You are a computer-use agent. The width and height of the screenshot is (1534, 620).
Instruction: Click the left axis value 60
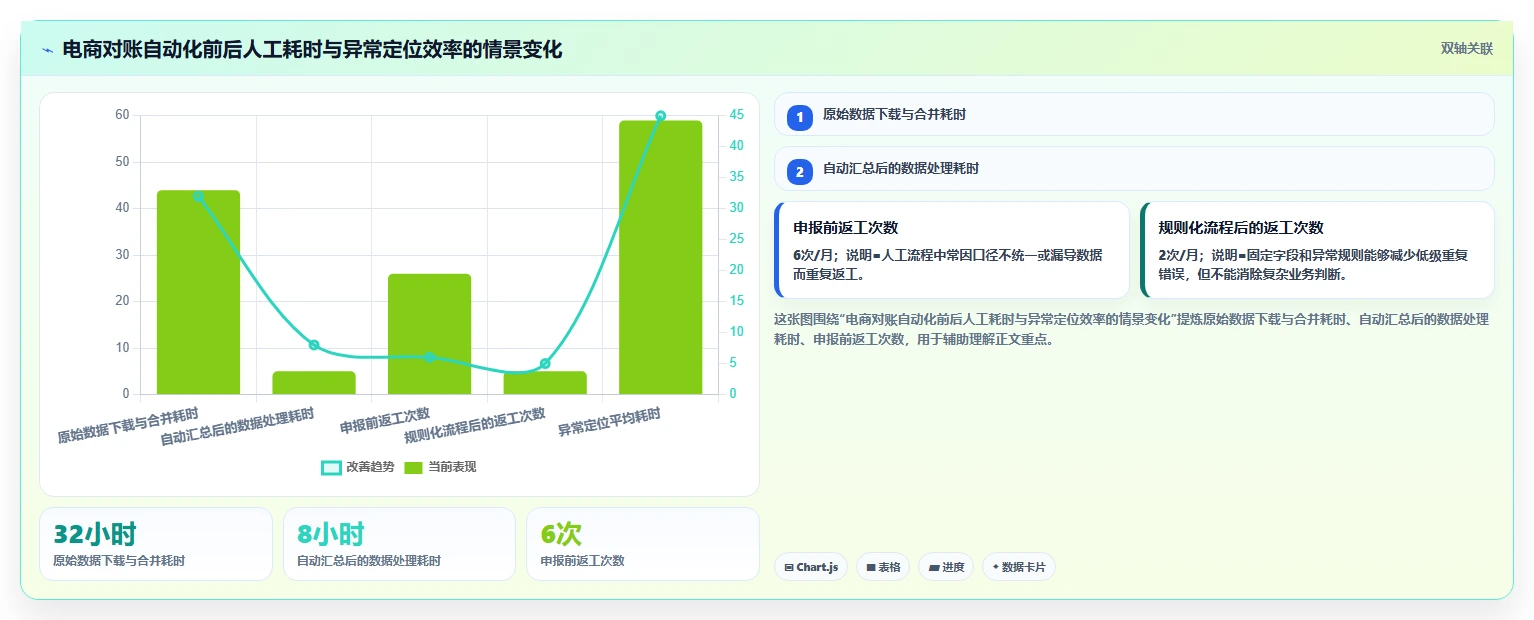point(122,115)
